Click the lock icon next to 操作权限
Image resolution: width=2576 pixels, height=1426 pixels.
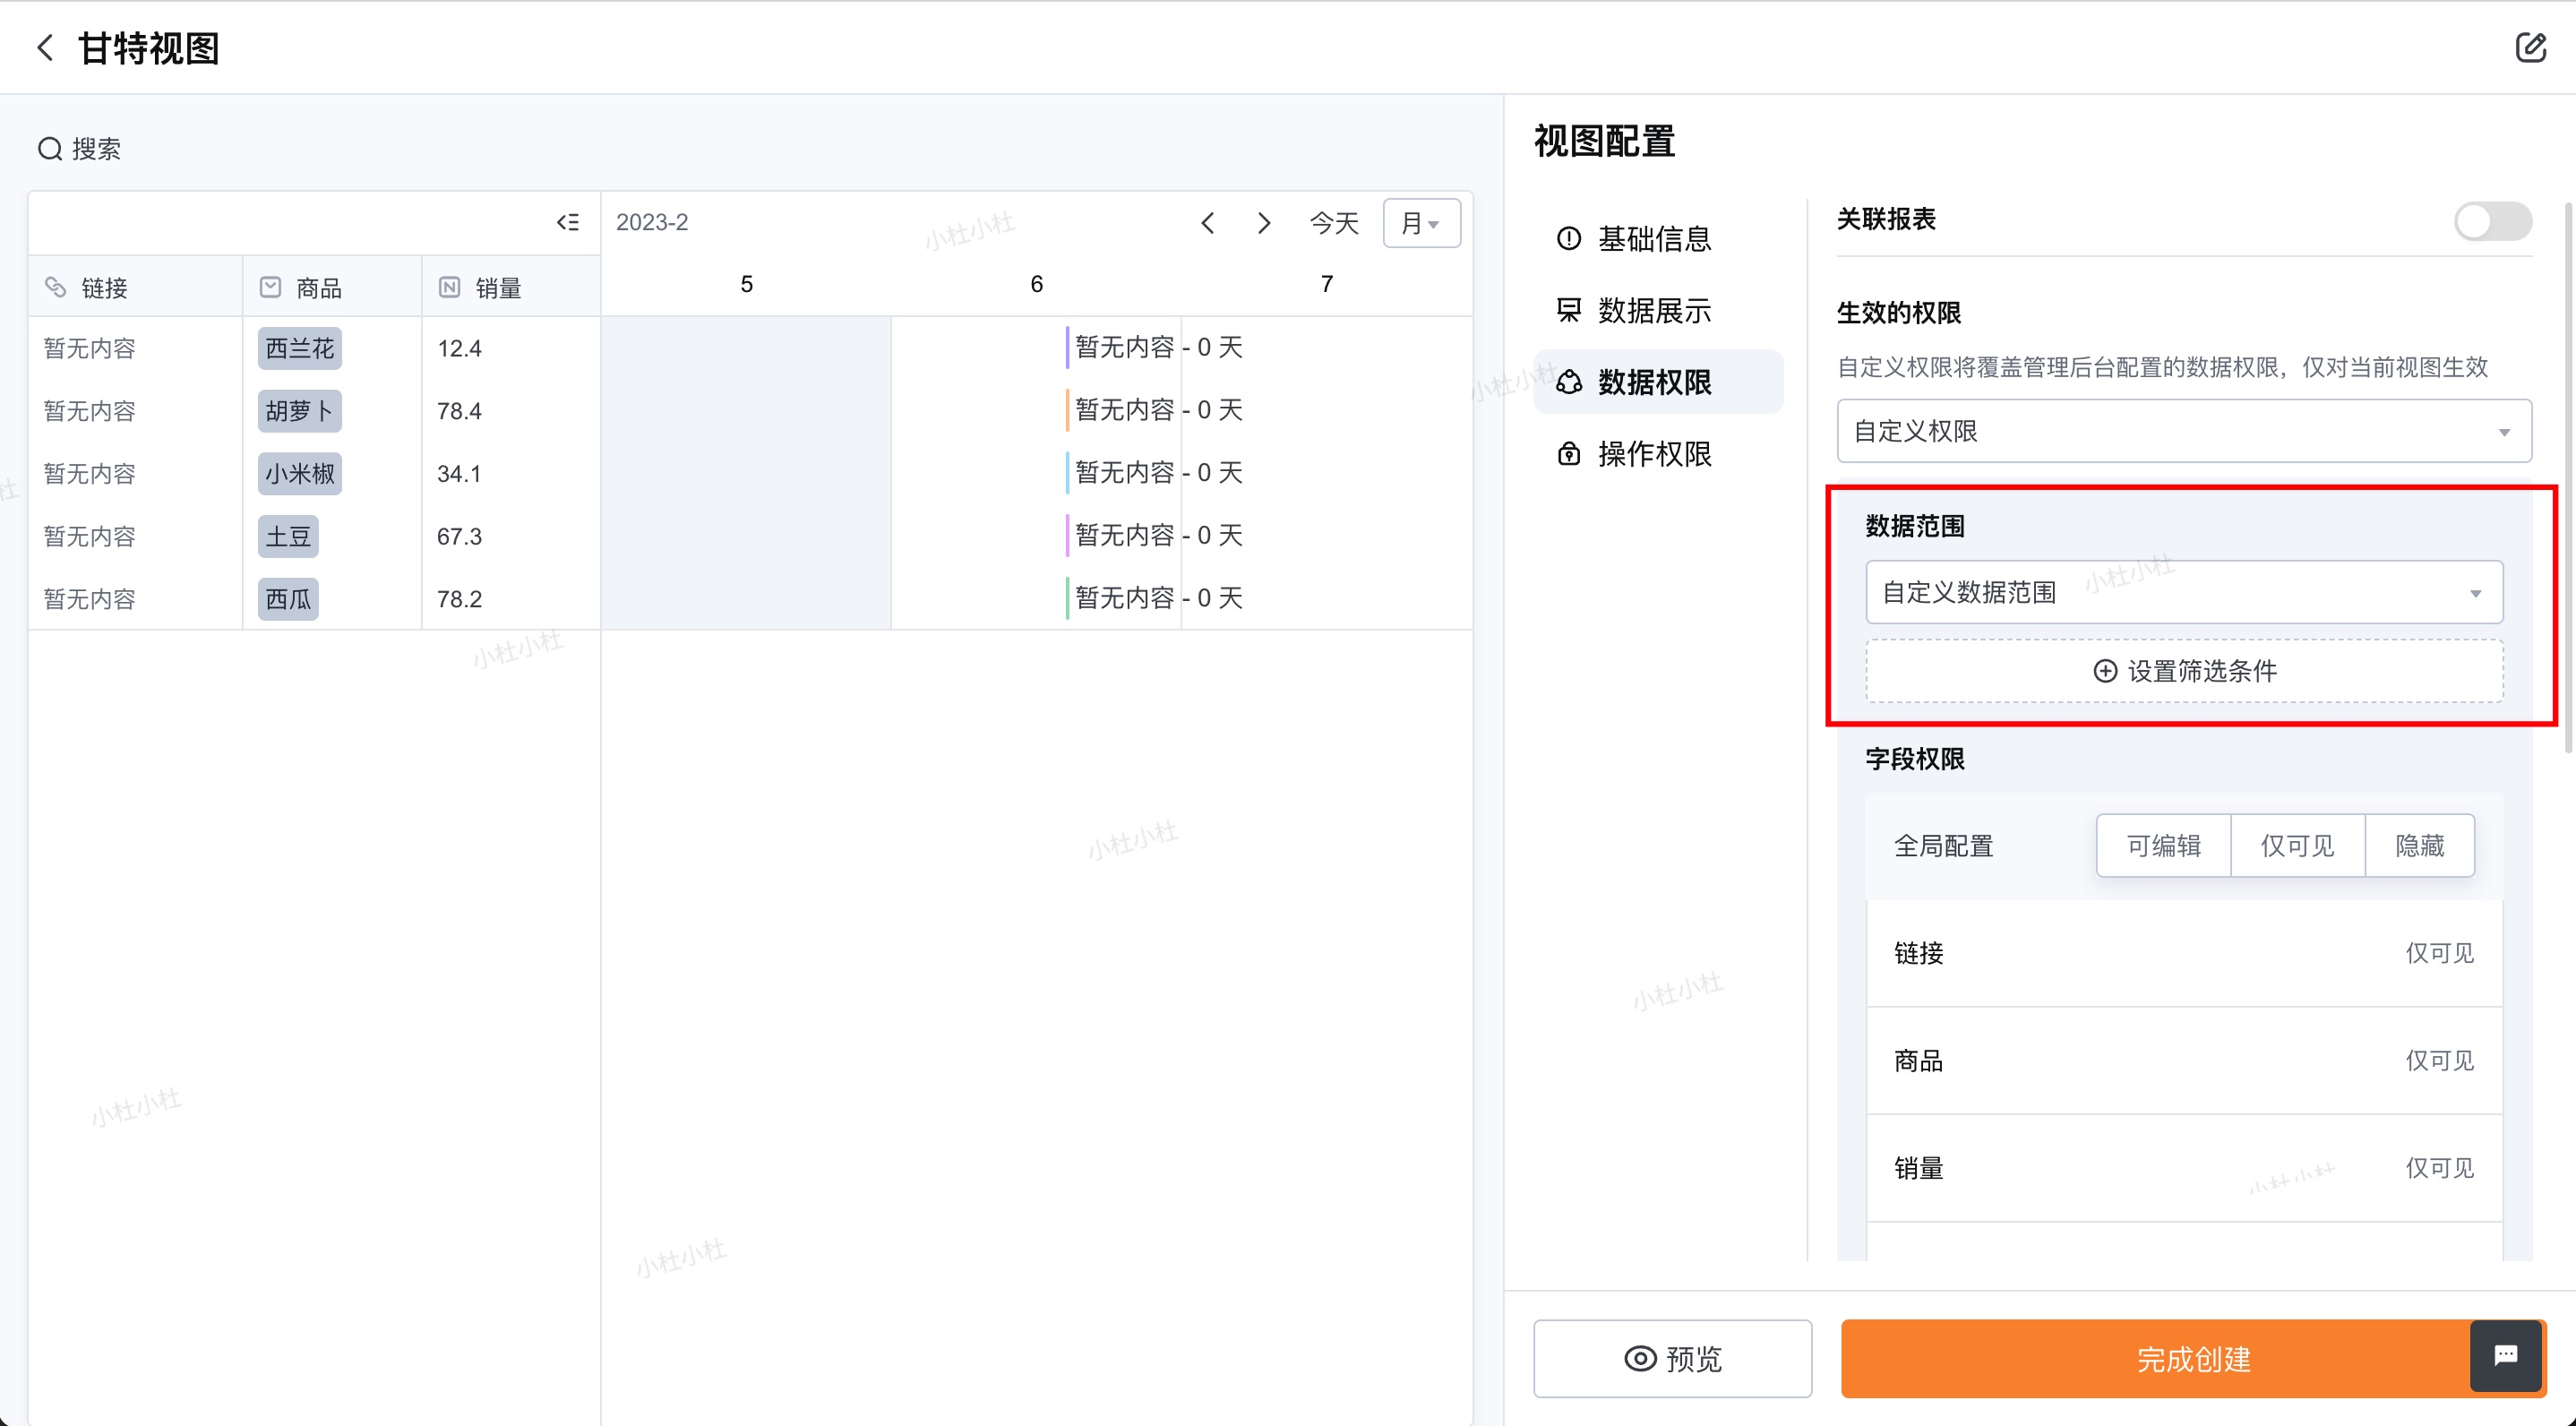[x=1569, y=454]
